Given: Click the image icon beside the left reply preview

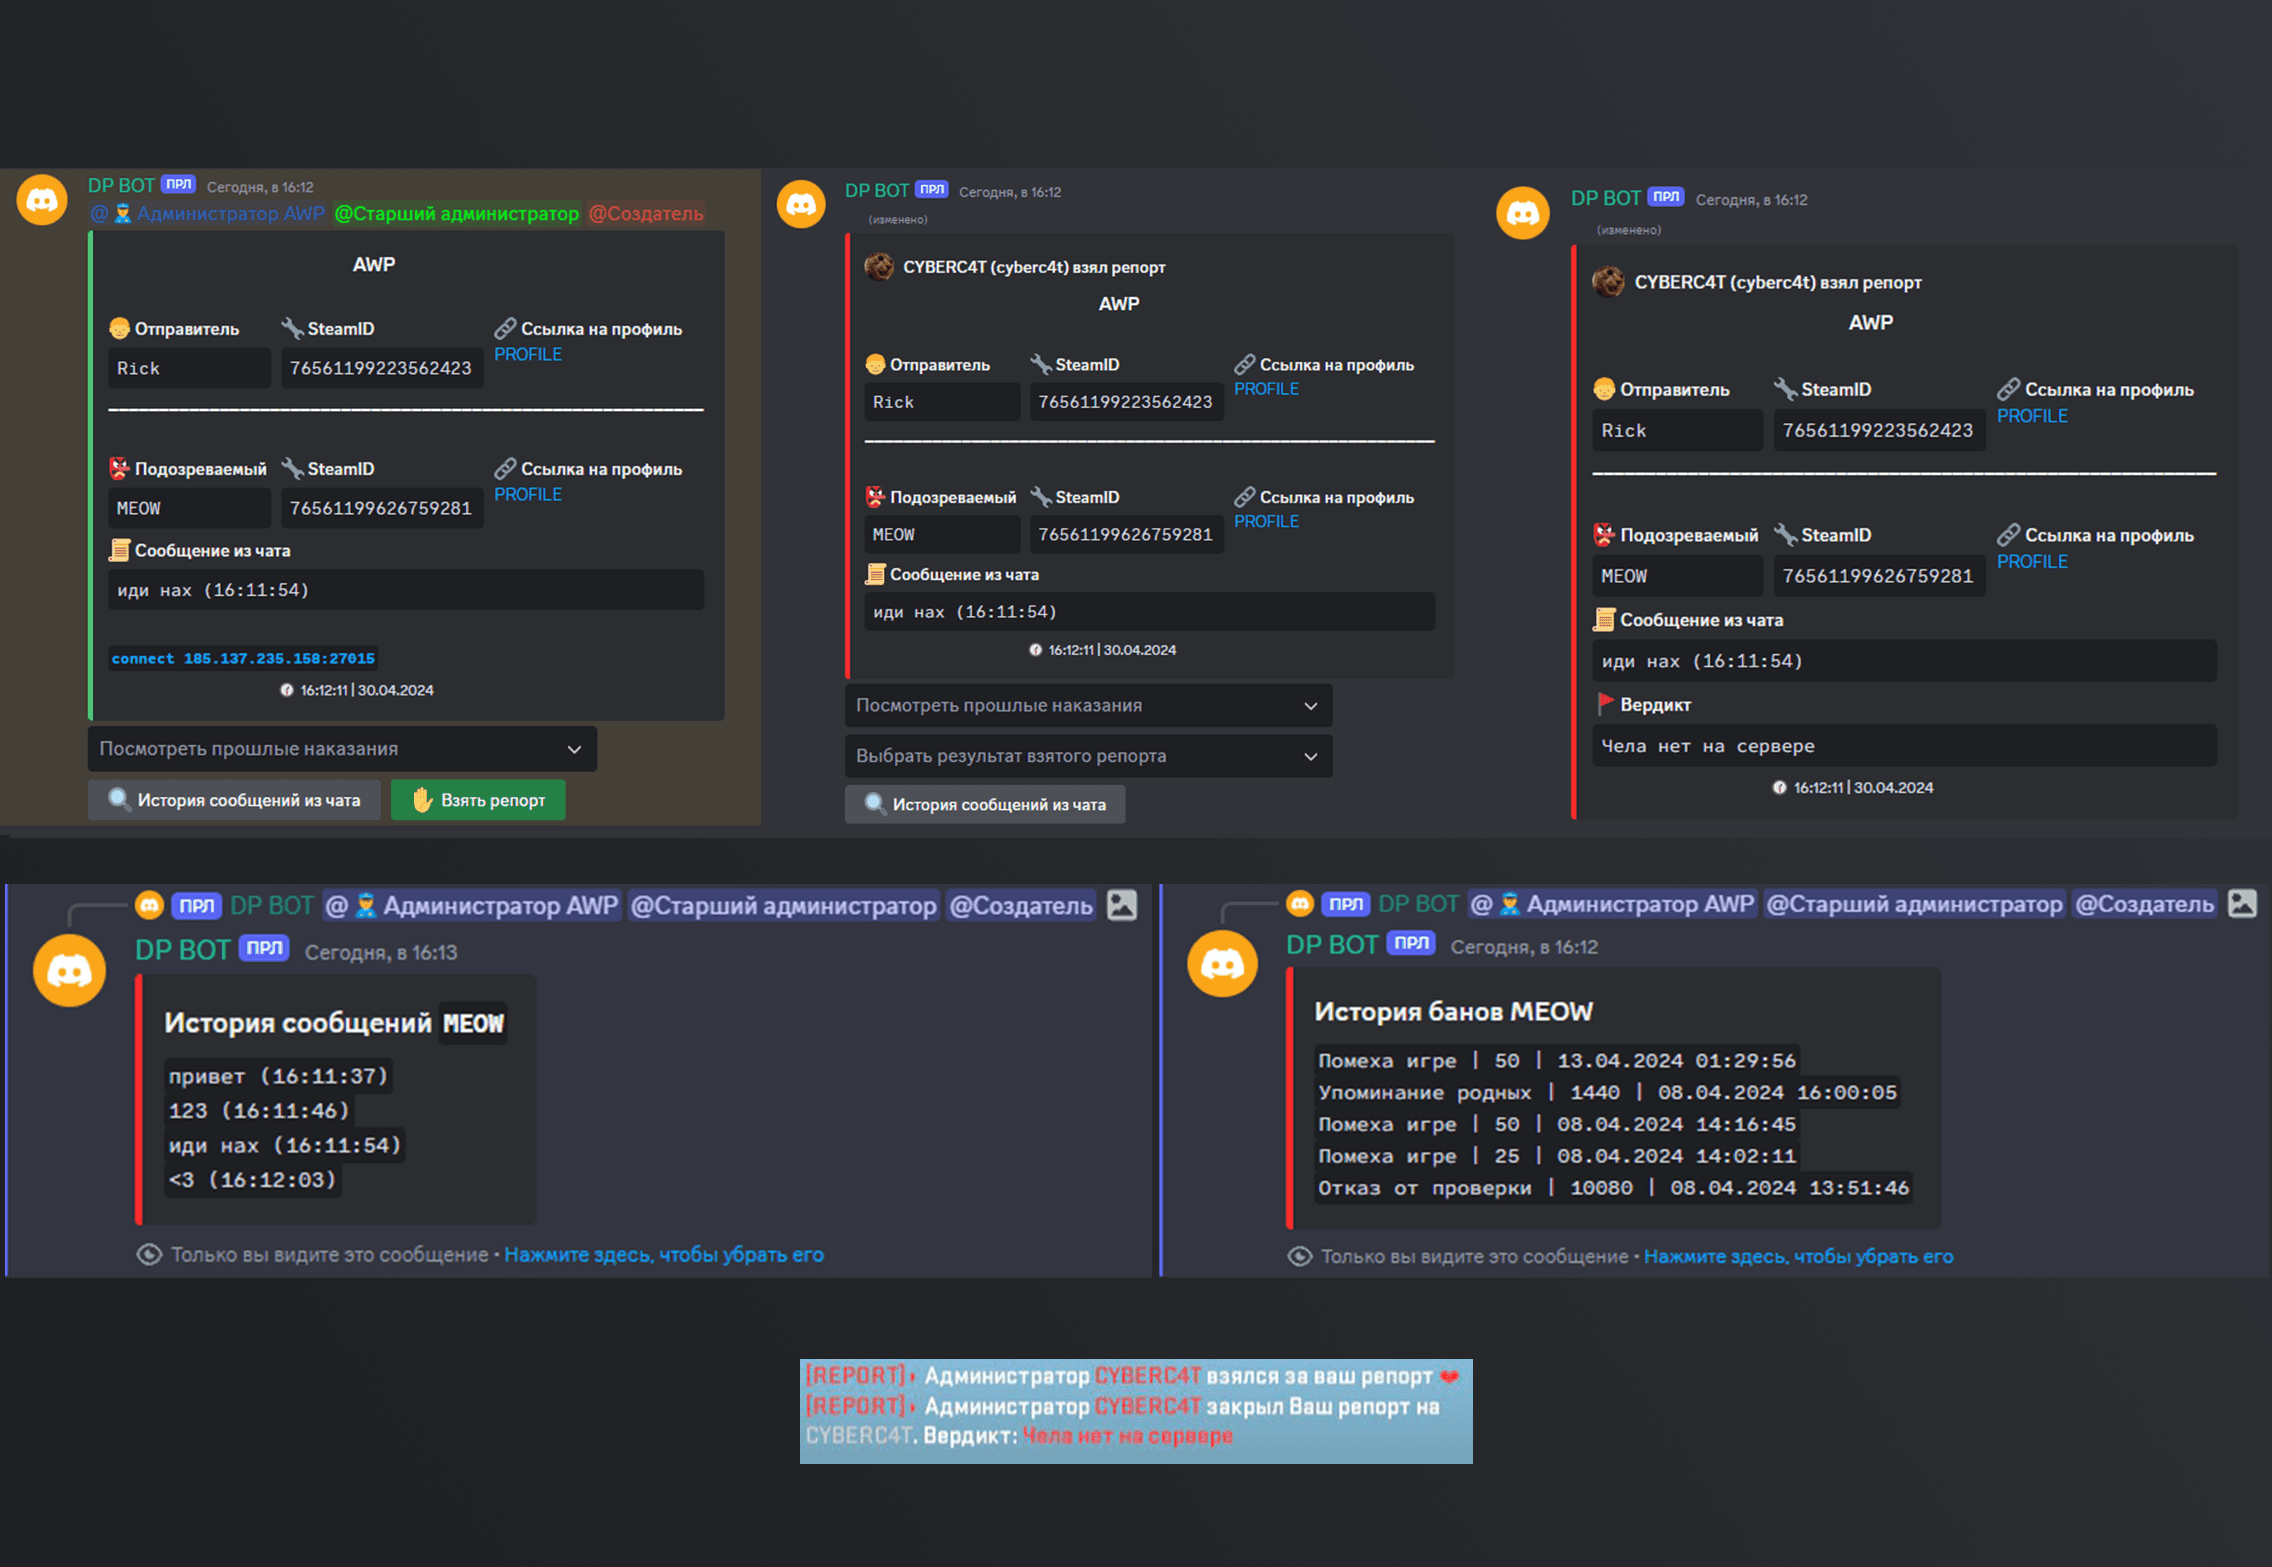Looking at the screenshot, I should point(1122,905).
